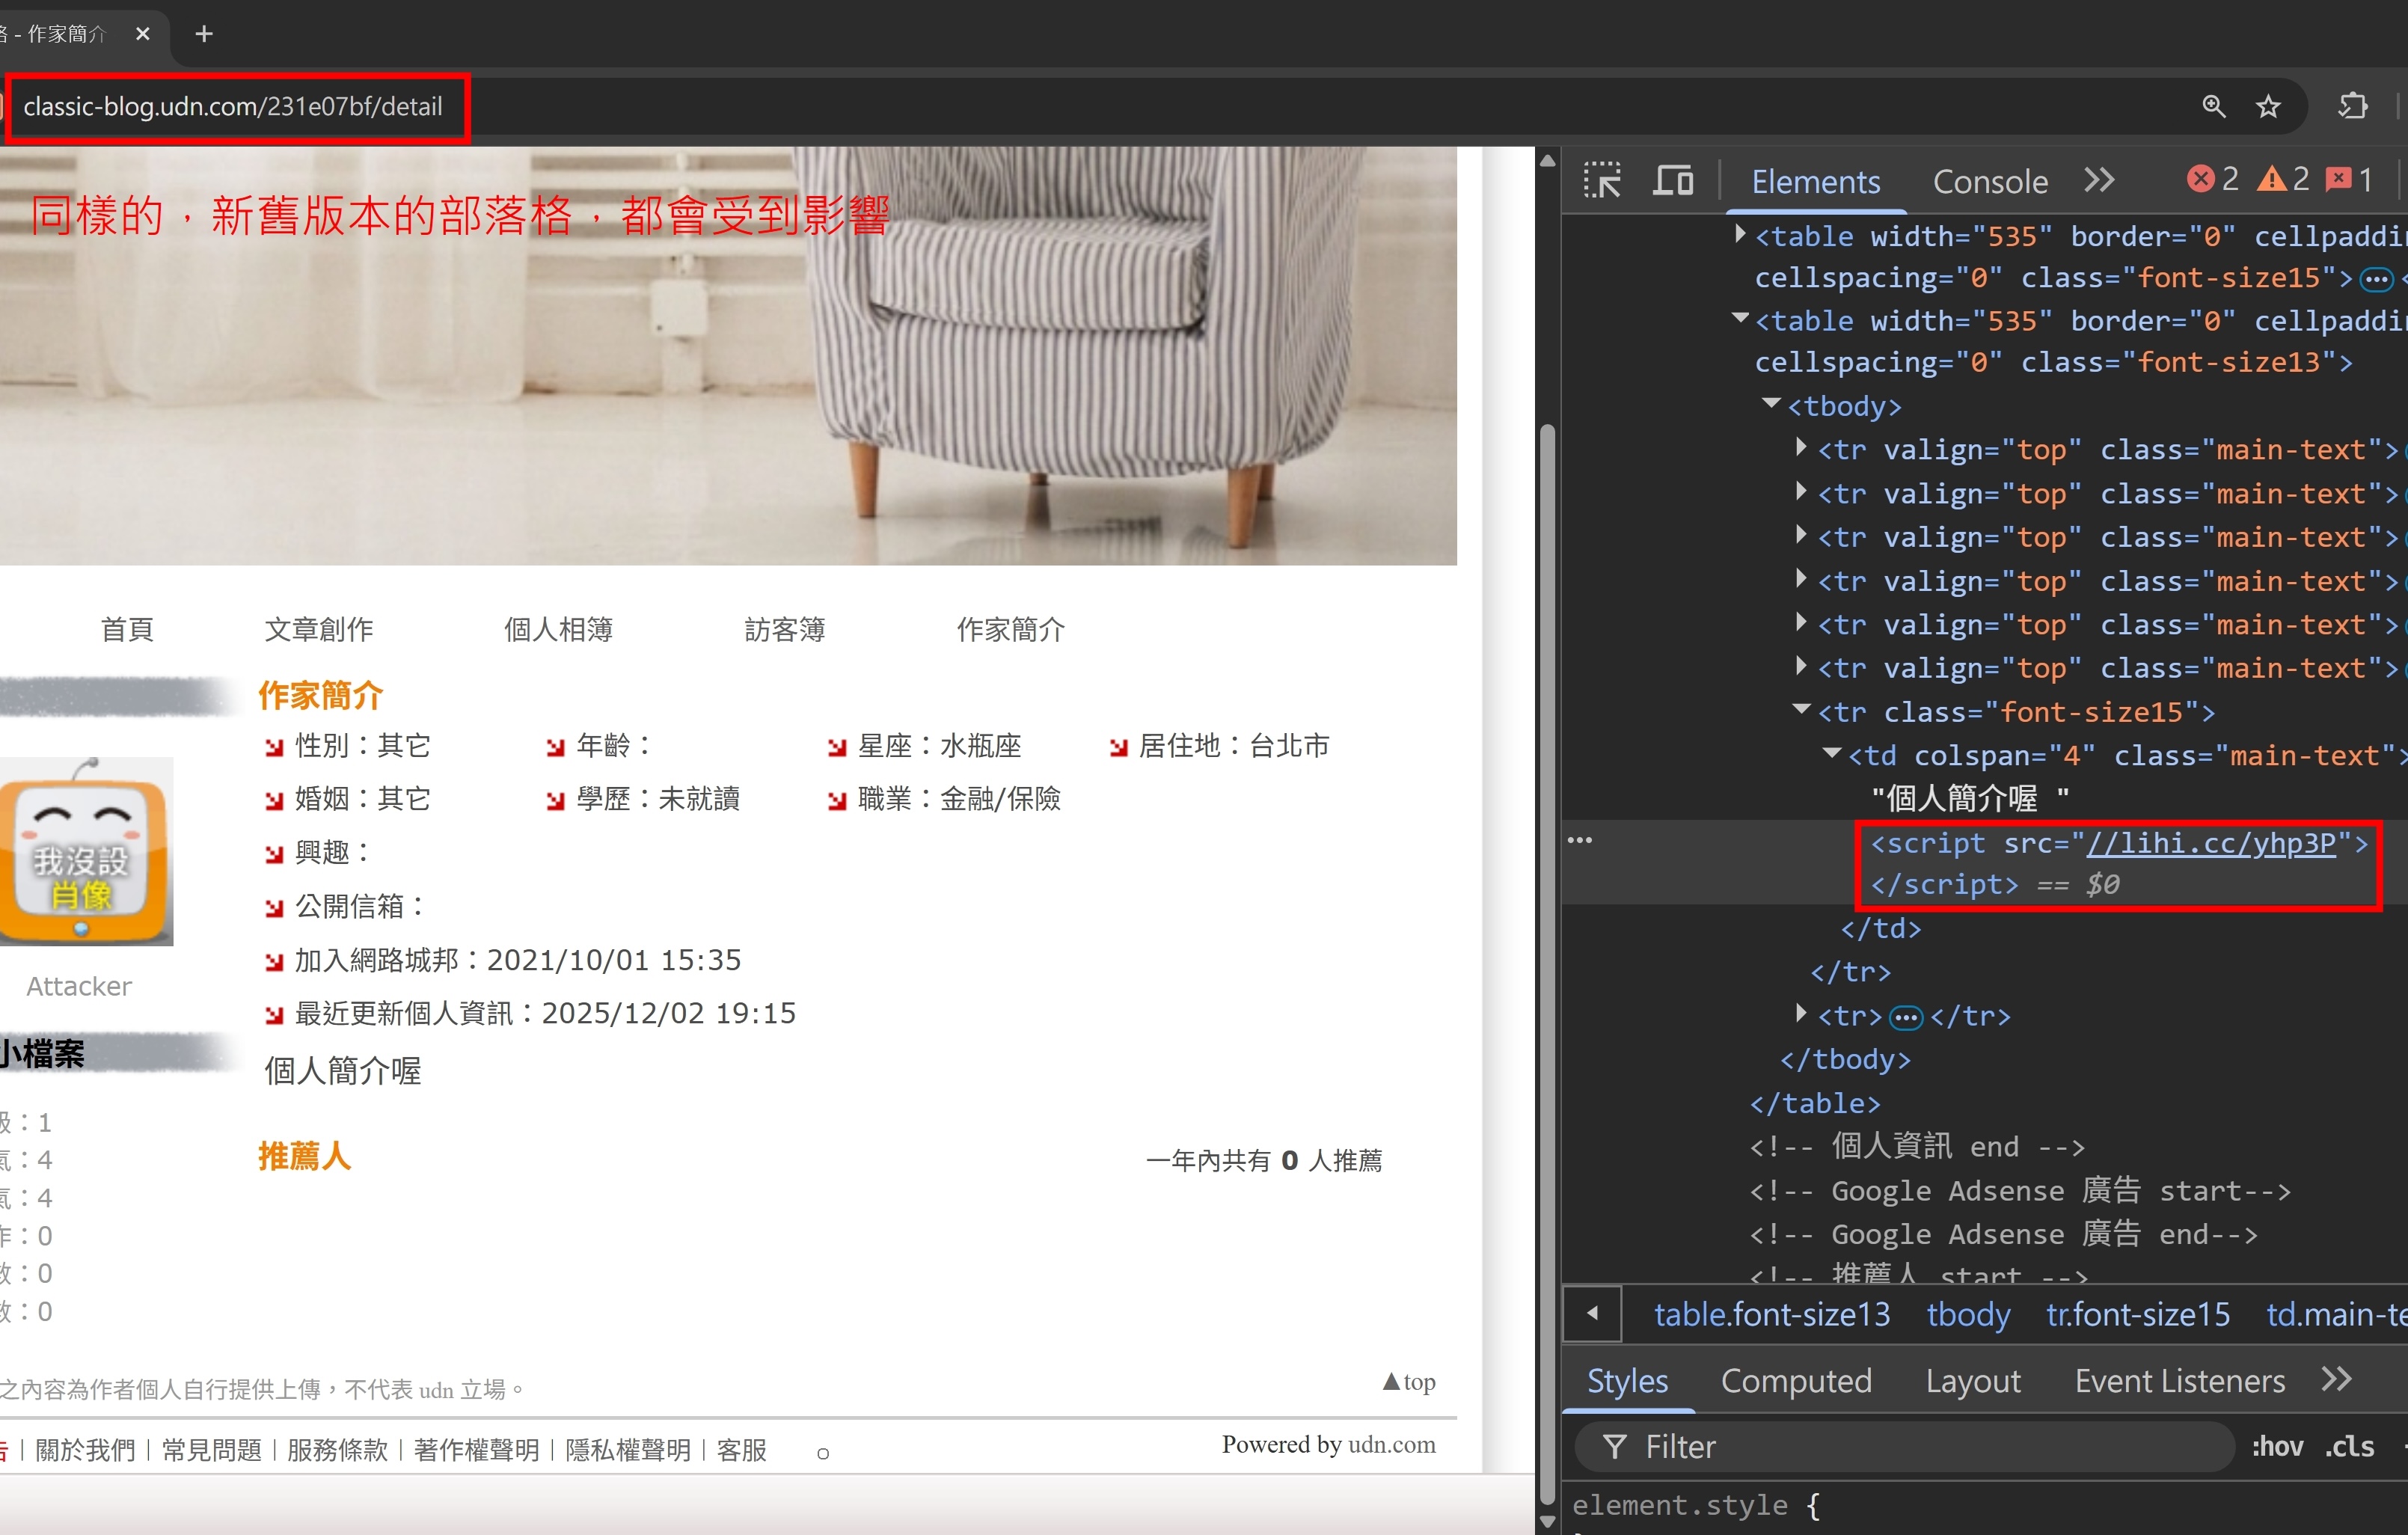Select the "個人資訊 end" comment node
Screen dimensions: 2408x1535
tap(1917, 1146)
